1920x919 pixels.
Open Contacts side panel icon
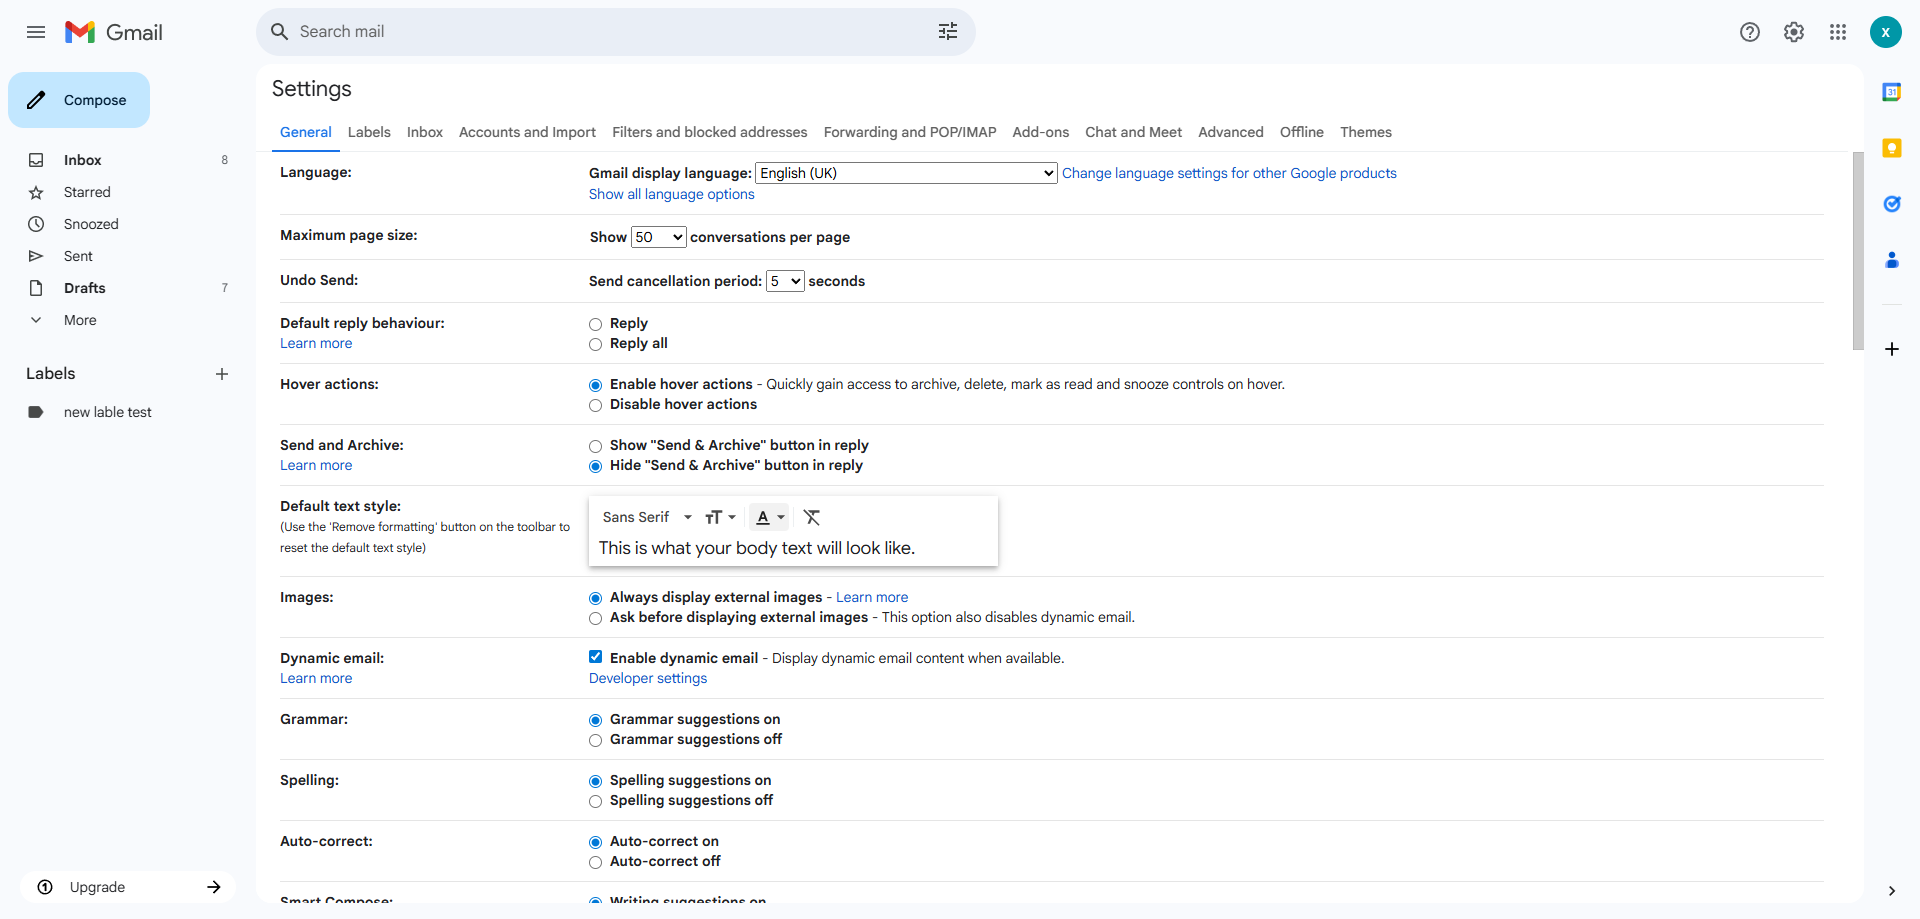click(1892, 260)
